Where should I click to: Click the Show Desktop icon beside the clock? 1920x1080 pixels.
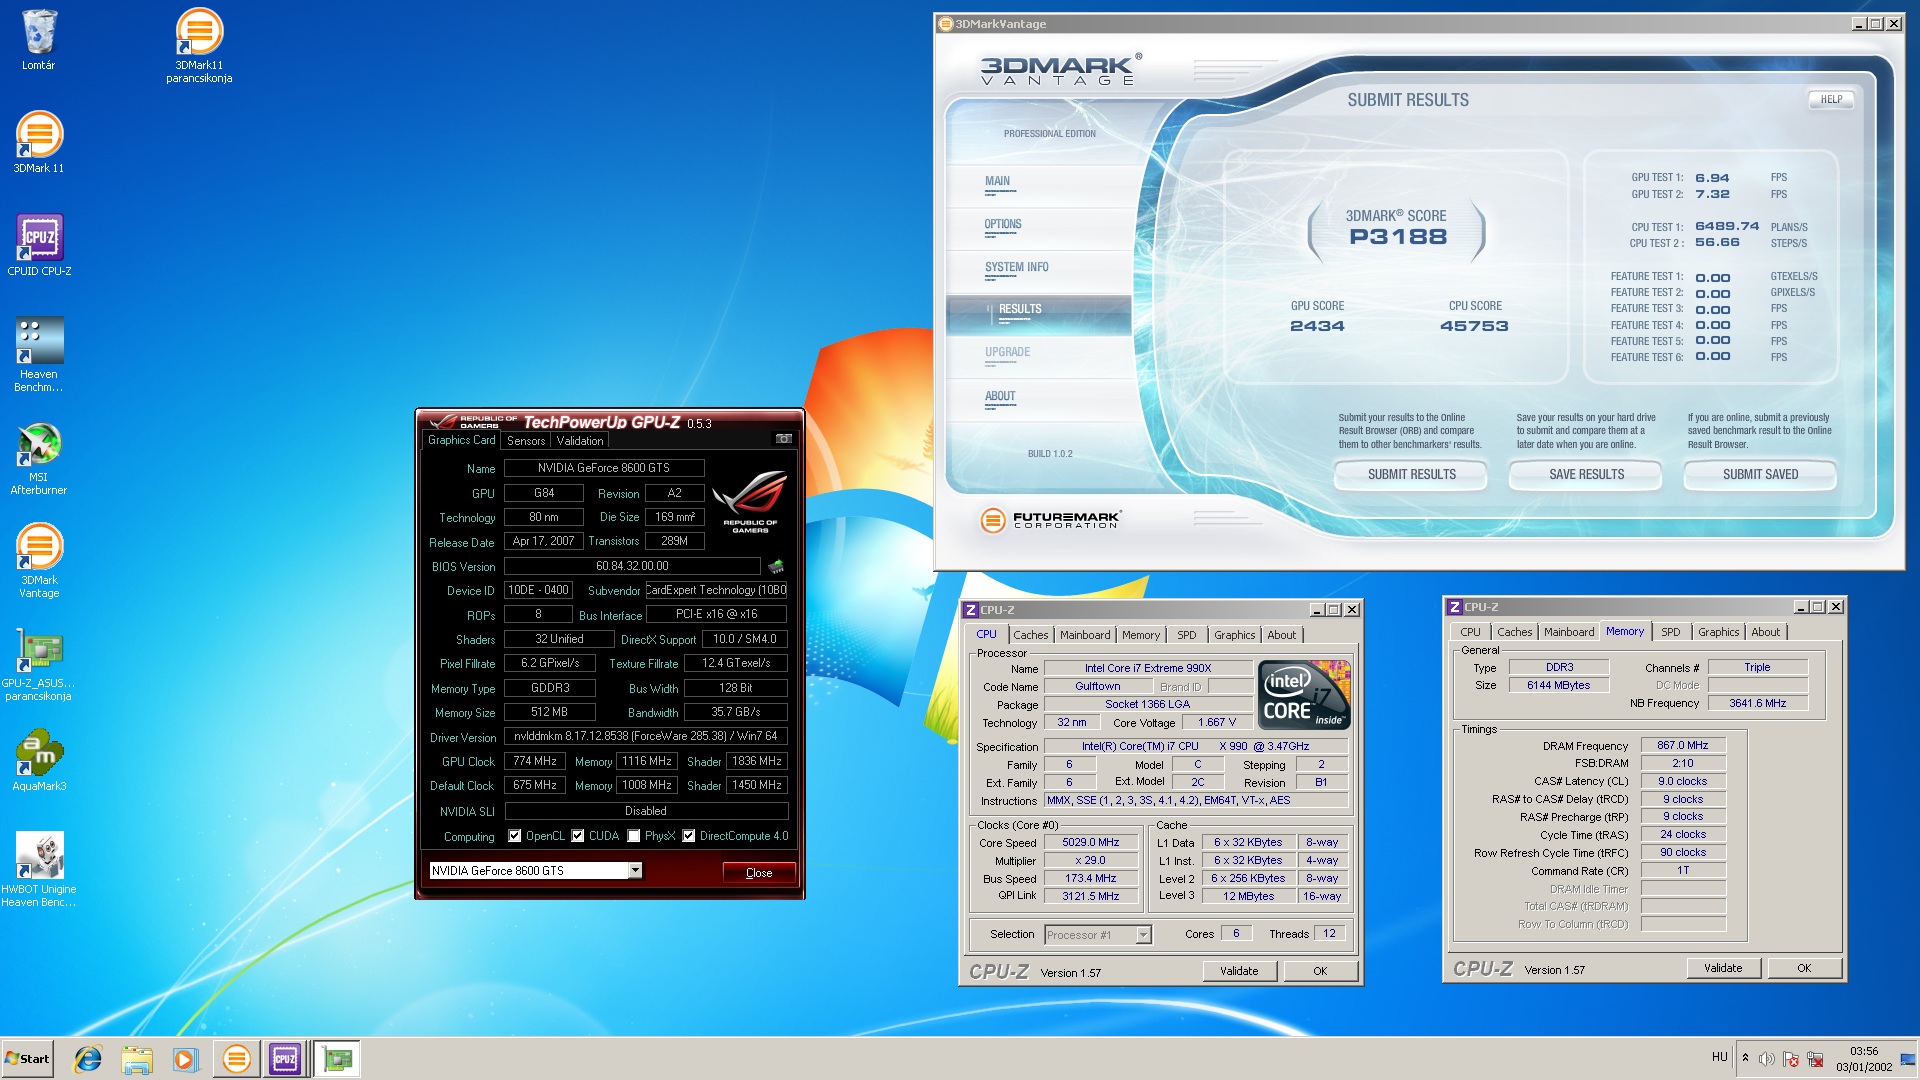click(1909, 1059)
